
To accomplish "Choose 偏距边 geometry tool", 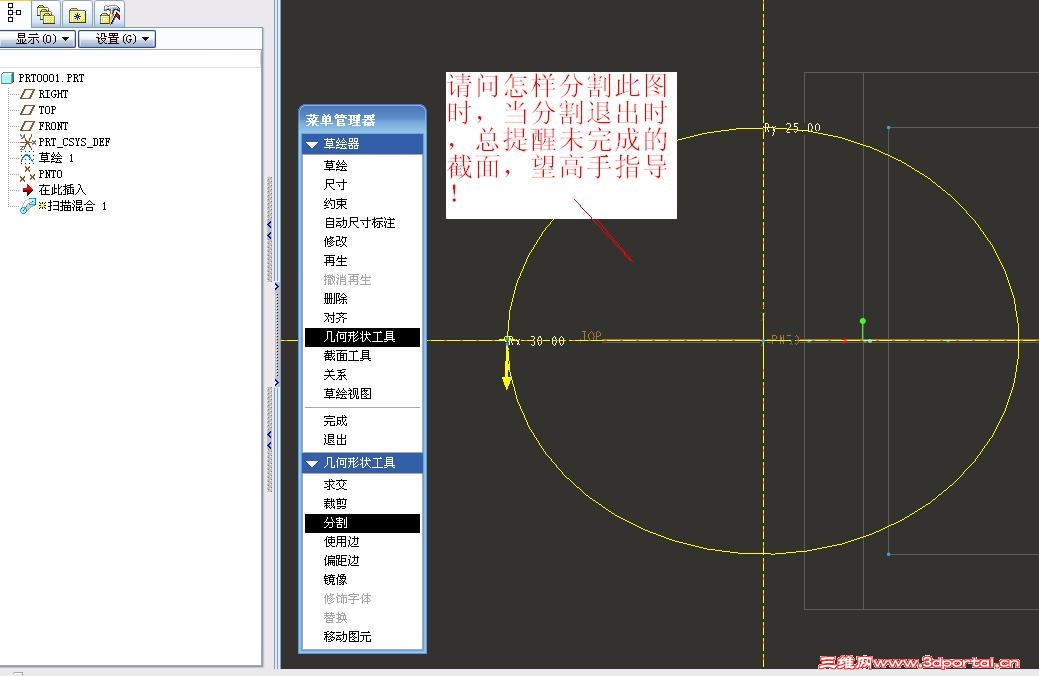I will click(x=341, y=561).
